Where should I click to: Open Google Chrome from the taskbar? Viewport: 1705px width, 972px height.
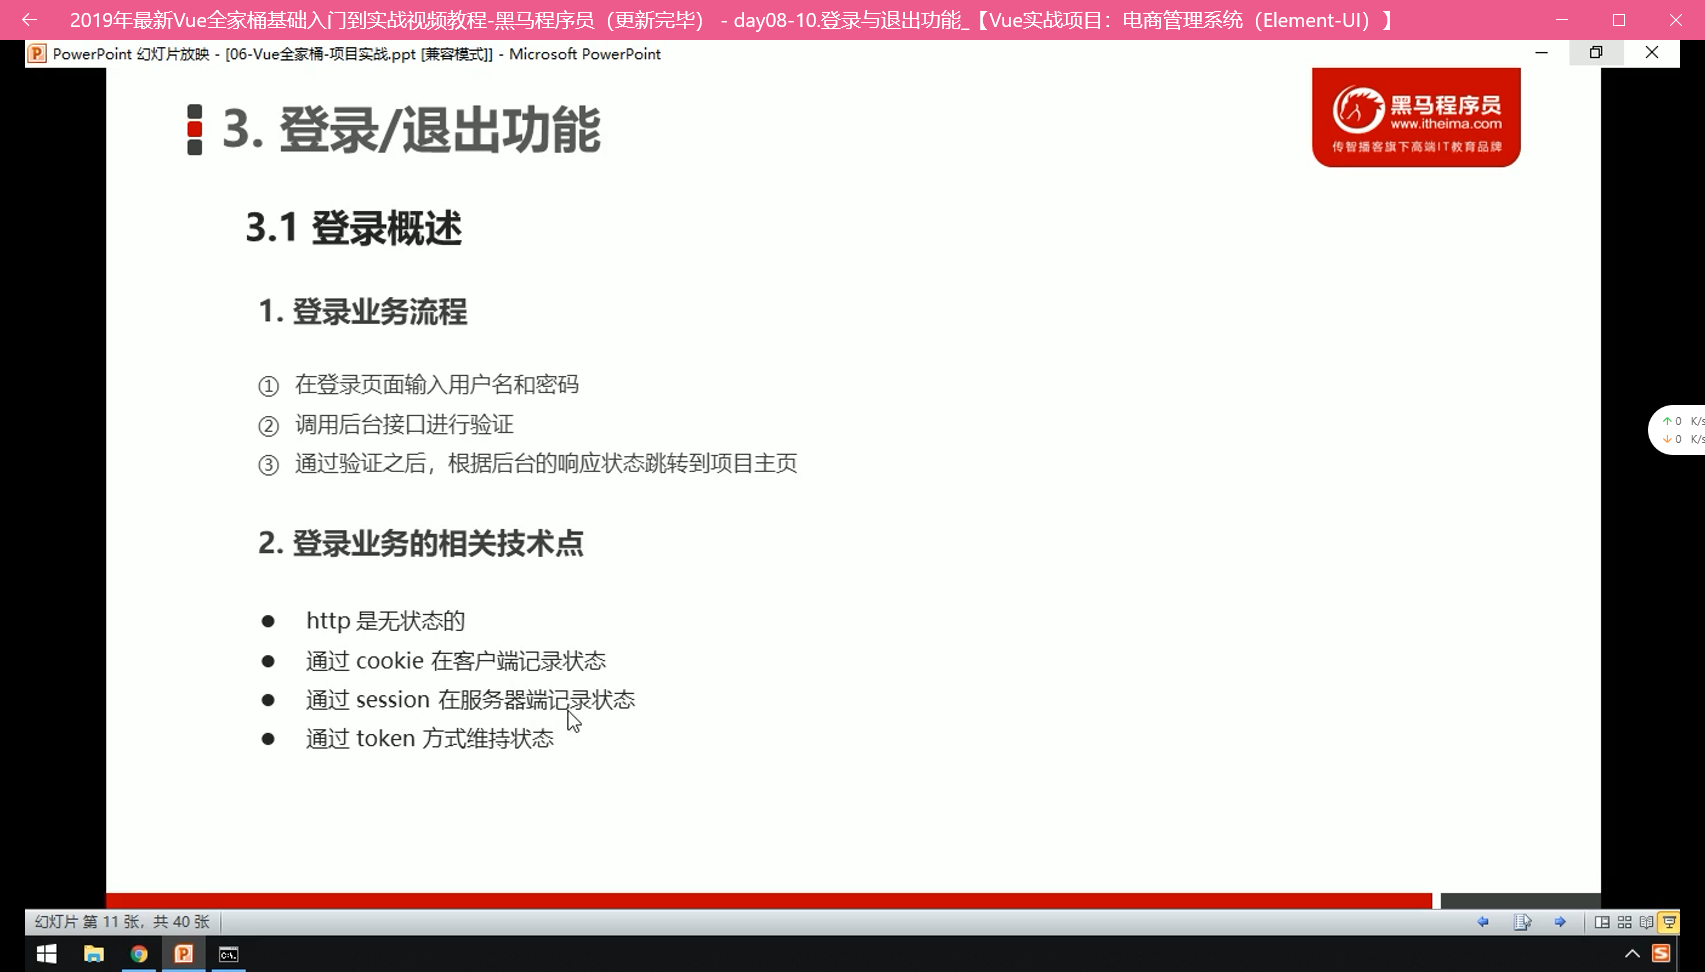(139, 954)
